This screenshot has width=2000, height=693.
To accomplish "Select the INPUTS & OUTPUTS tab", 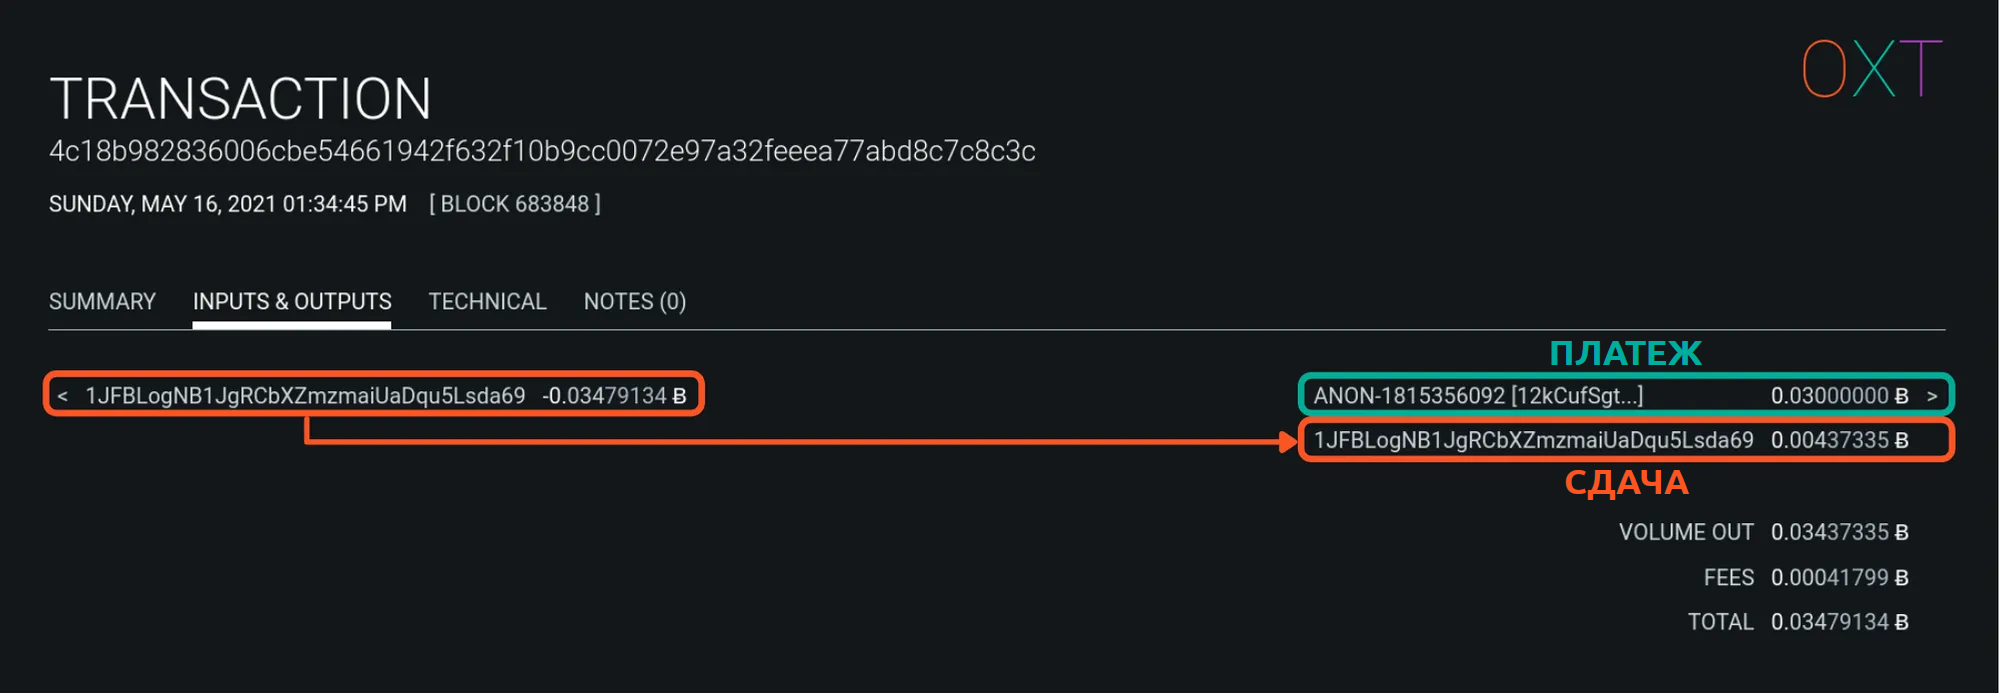I will (292, 302).
